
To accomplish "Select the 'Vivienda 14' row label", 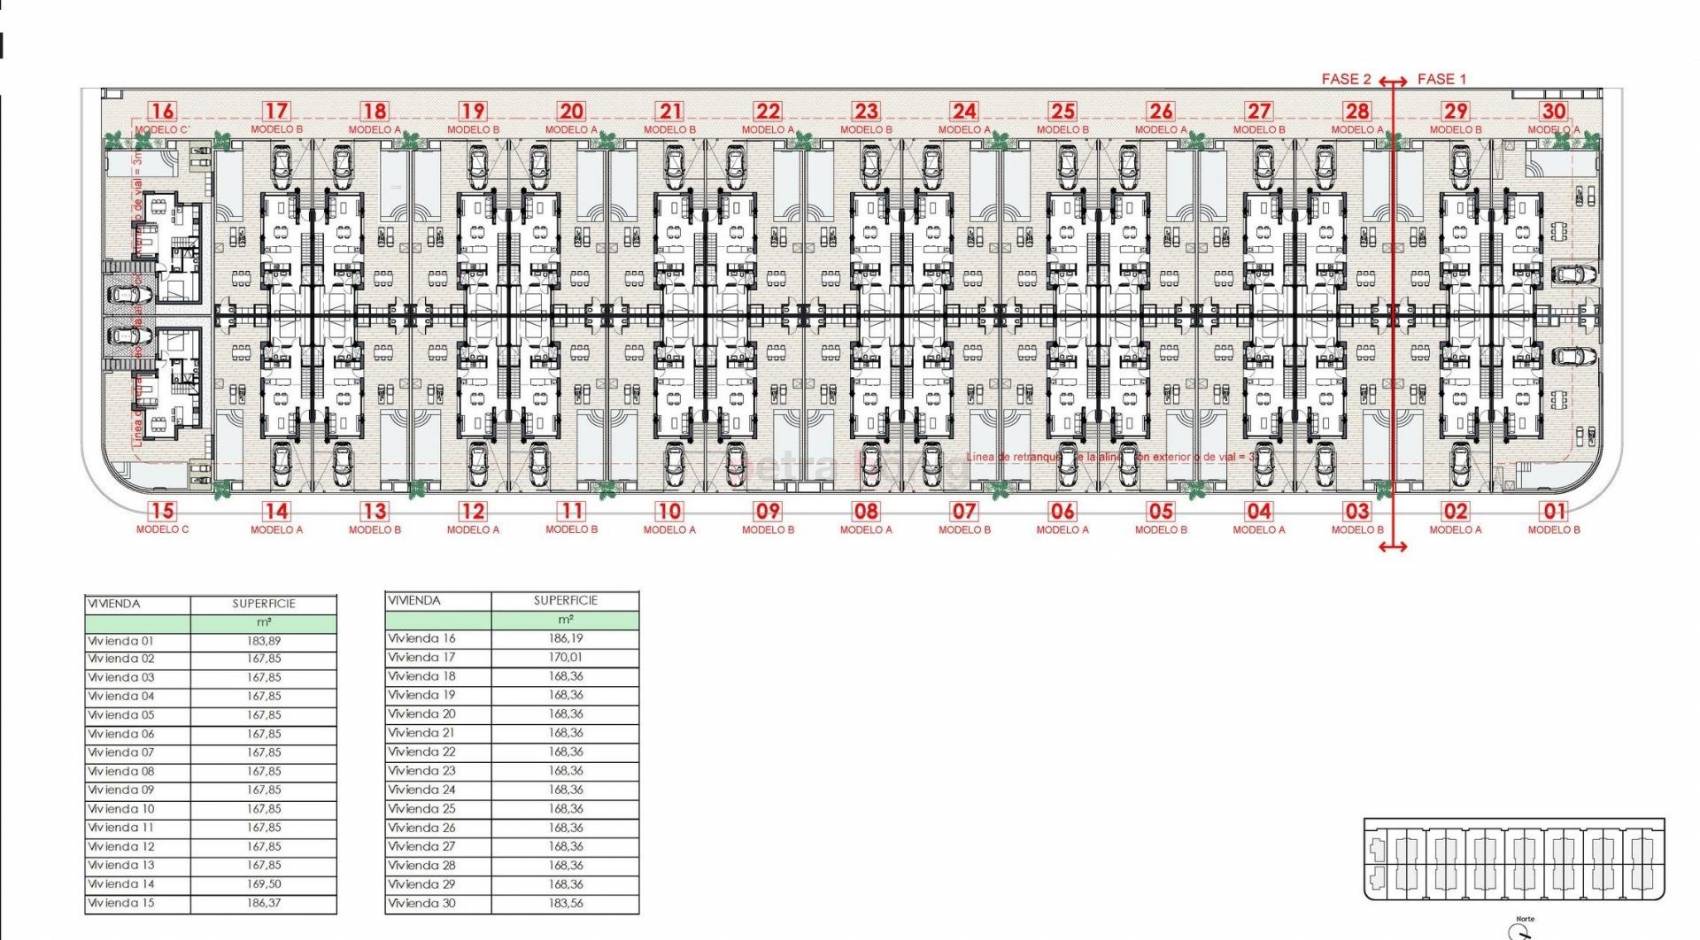I will click(x=121, y=884).
